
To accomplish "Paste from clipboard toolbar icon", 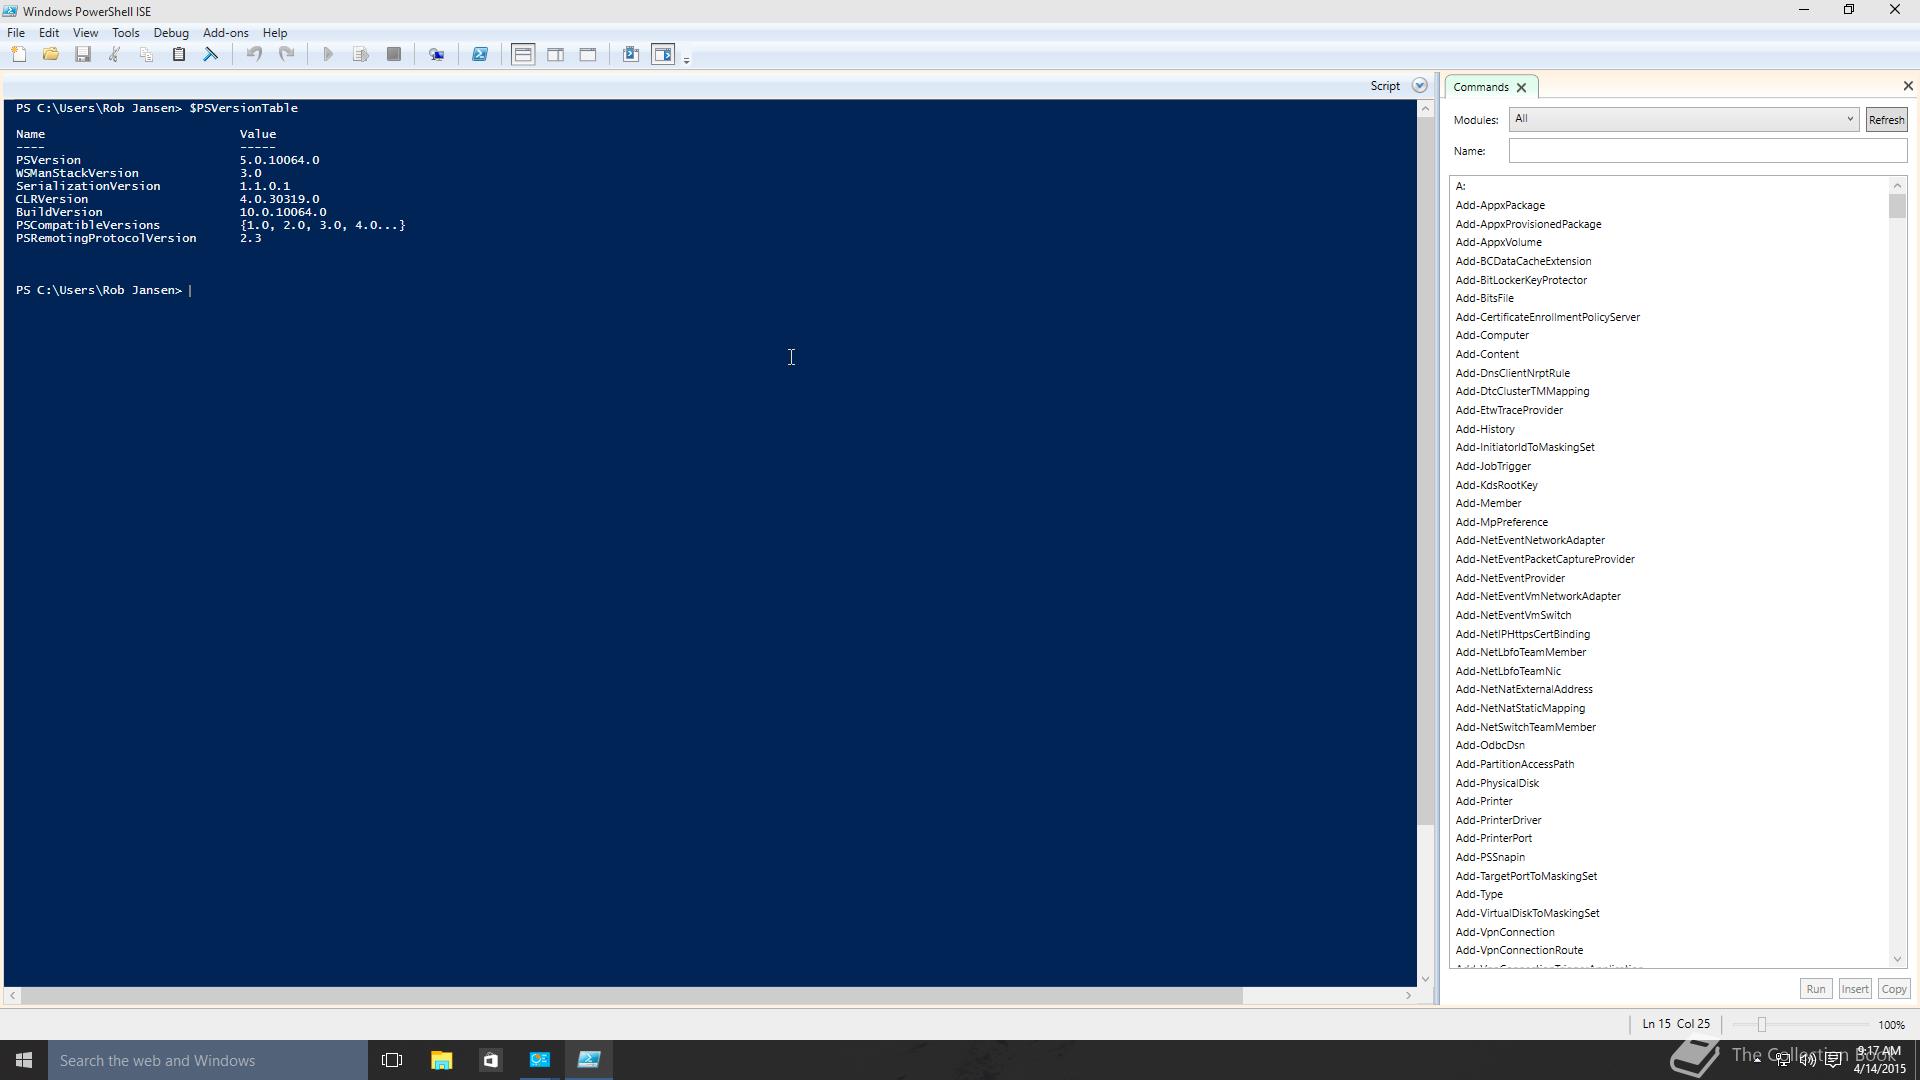I will tap(179, 55).
